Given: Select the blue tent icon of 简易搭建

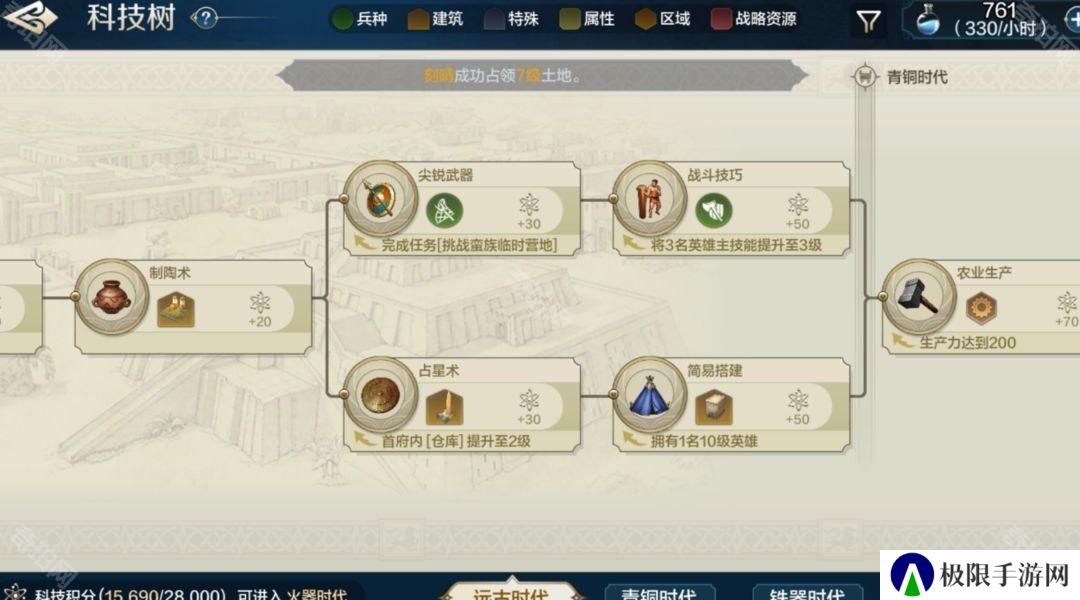Looking at the screenshot, I should pyautogui.click(x=650, y=395).
